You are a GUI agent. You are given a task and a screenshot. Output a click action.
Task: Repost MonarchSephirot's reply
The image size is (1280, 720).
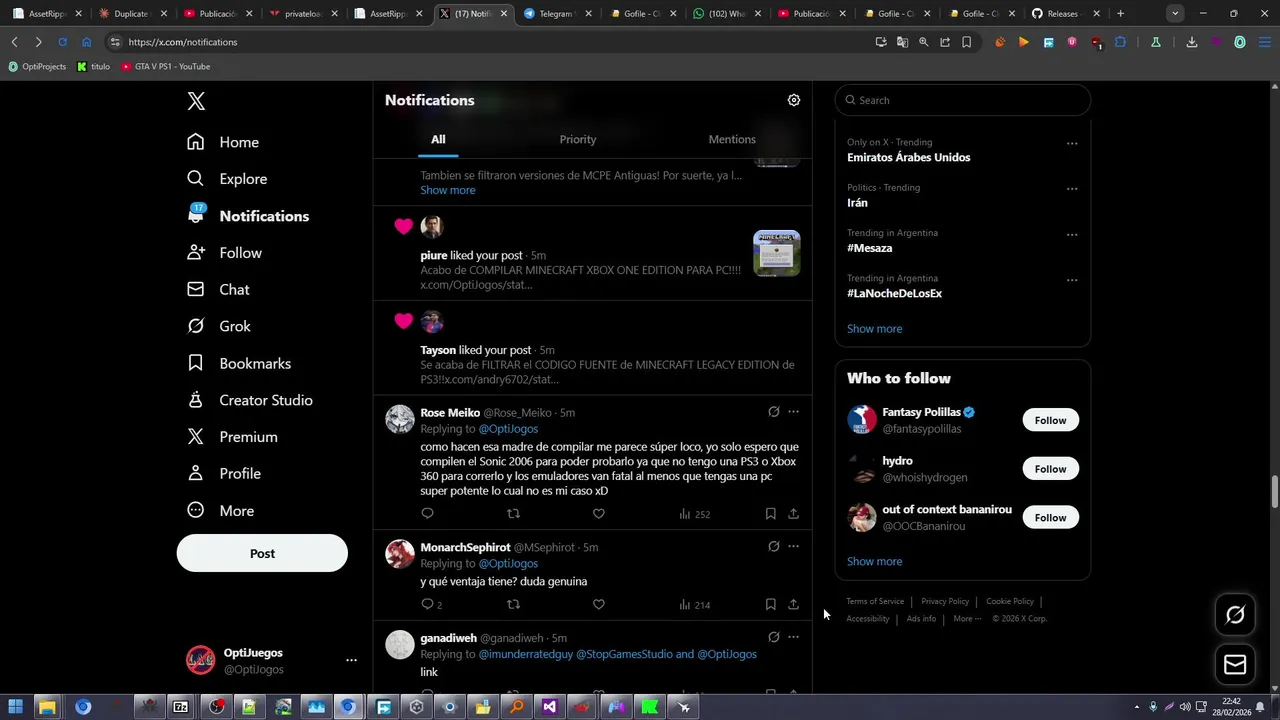(x=513, y=604)
